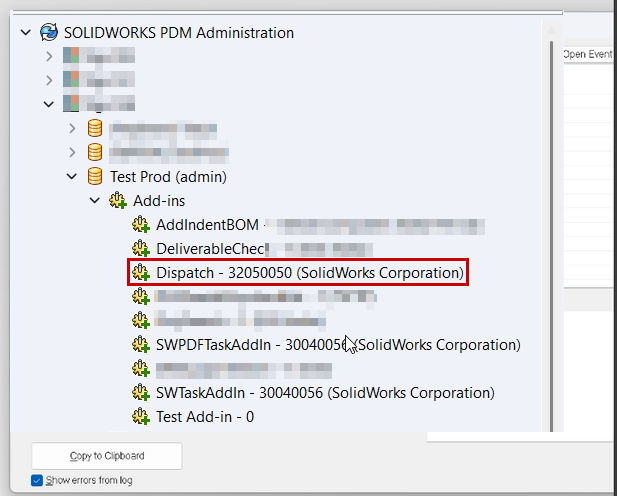617x496 pixels.
Task: Select the DeliverableChec add-in text
Action: point(211,249)
